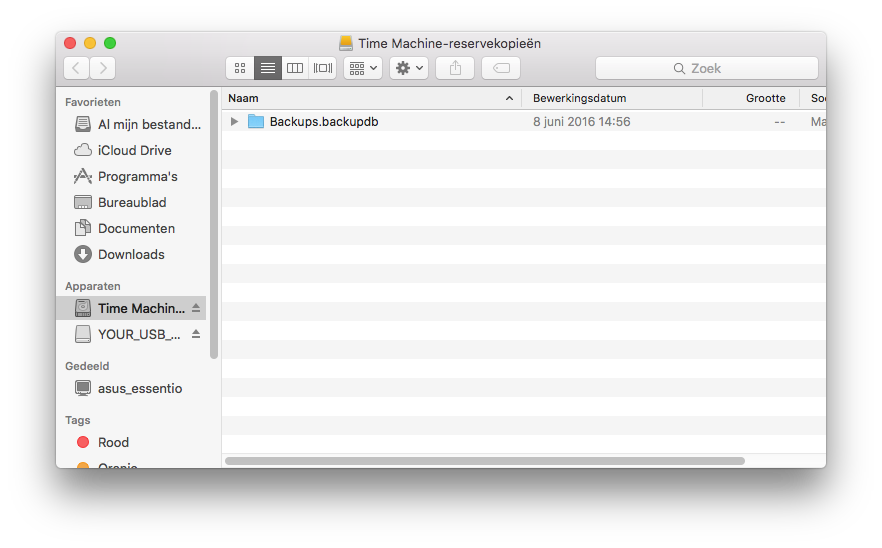This screenshot has height=548, width=882.
Task: Toggle sort direction arrow in Naam column
Action: 509,98
